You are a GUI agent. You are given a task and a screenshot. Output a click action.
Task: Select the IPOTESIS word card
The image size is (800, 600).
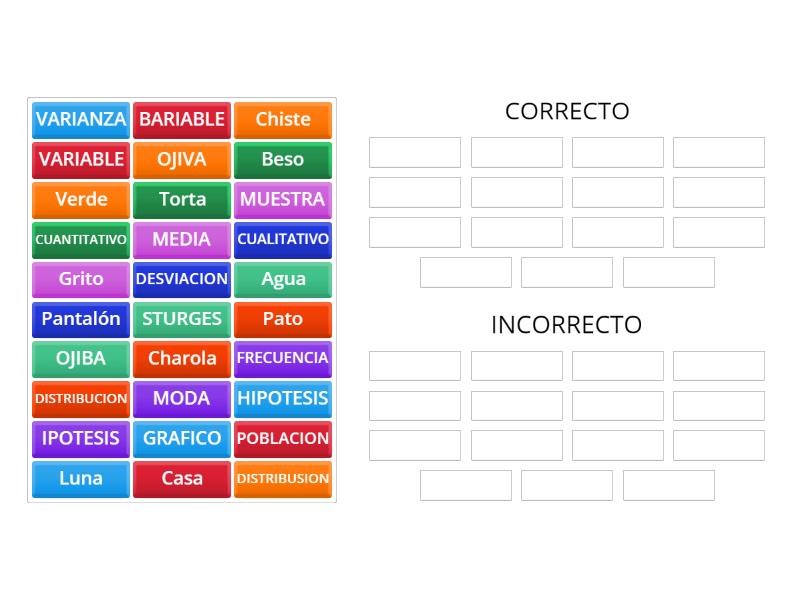coord(80,440)
